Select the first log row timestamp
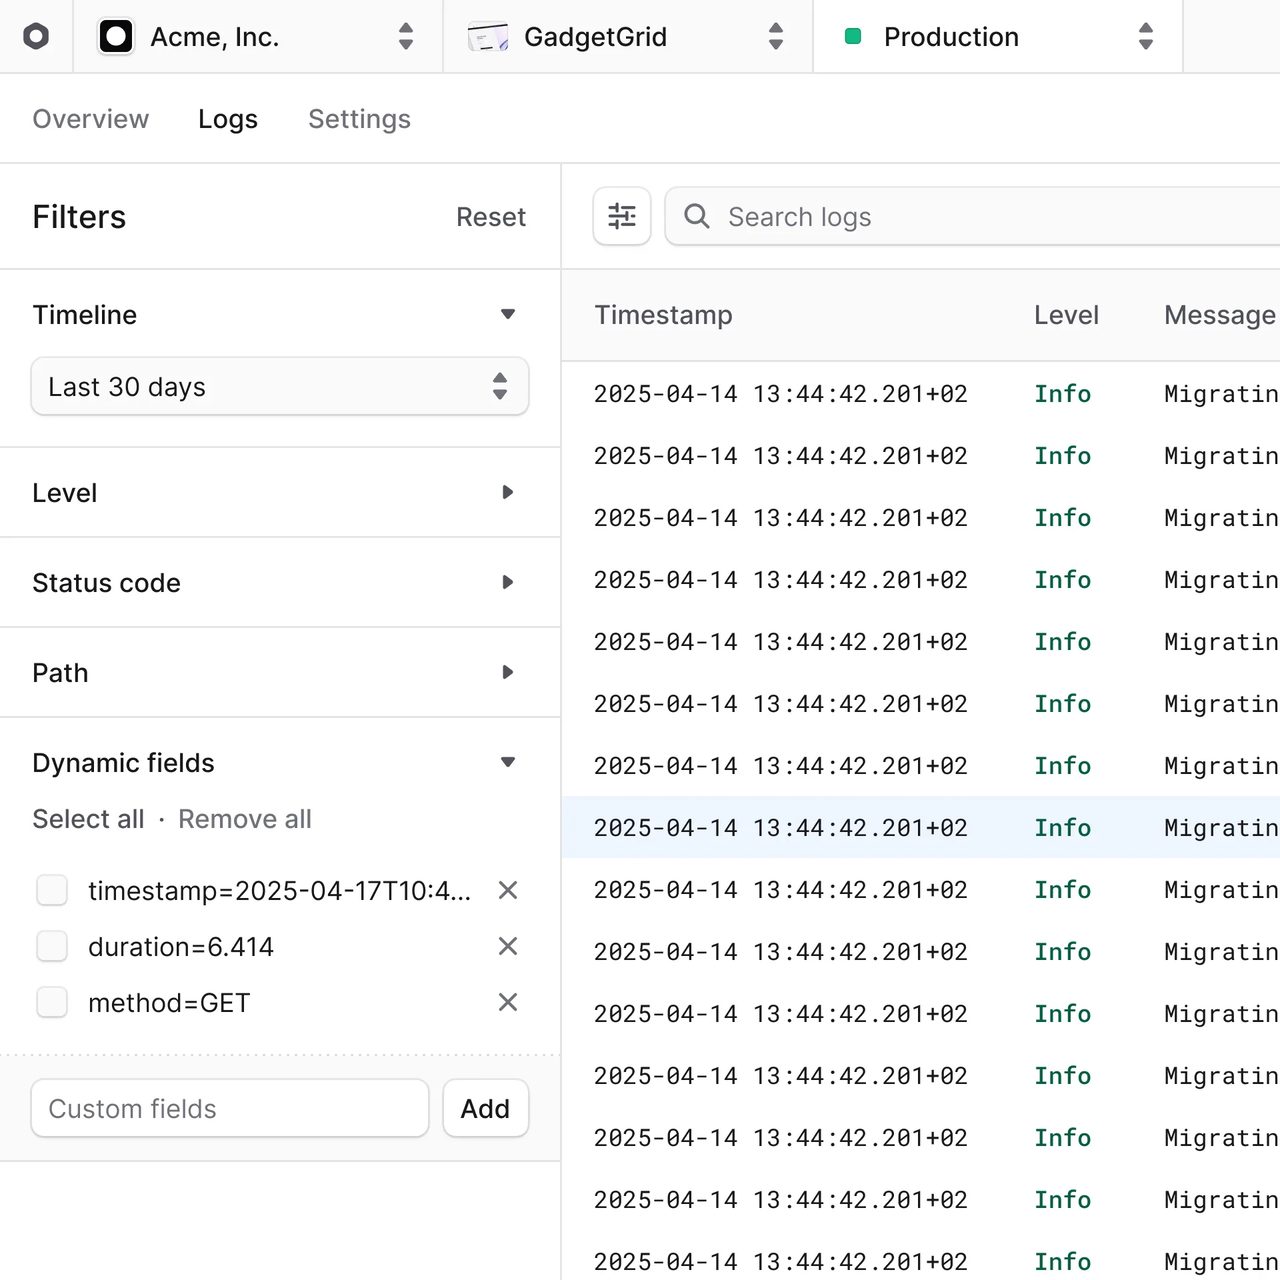Screen dimensions: 1280x1280 pos(781,394)
